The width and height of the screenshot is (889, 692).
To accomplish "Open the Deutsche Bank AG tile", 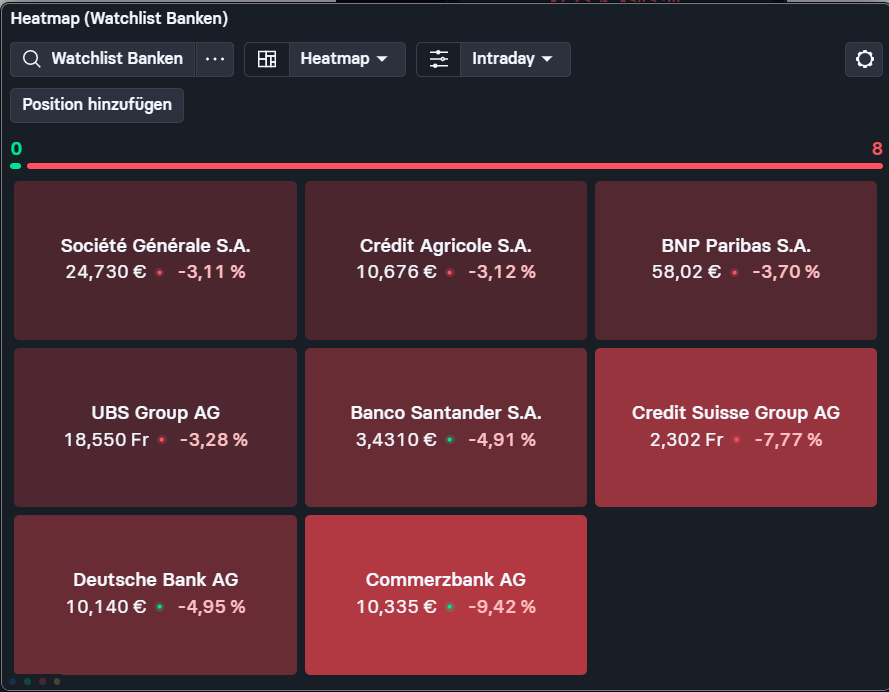I will point(155,595).
